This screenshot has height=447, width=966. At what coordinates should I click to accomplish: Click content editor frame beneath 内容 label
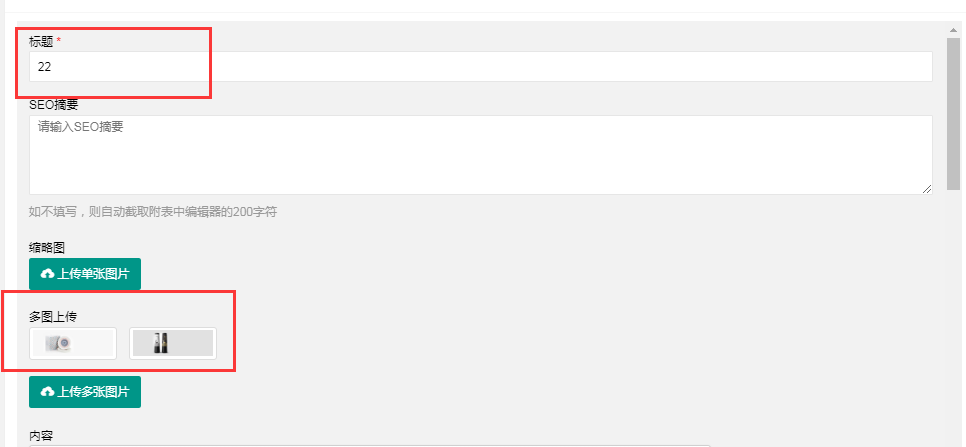click(370, 446)
